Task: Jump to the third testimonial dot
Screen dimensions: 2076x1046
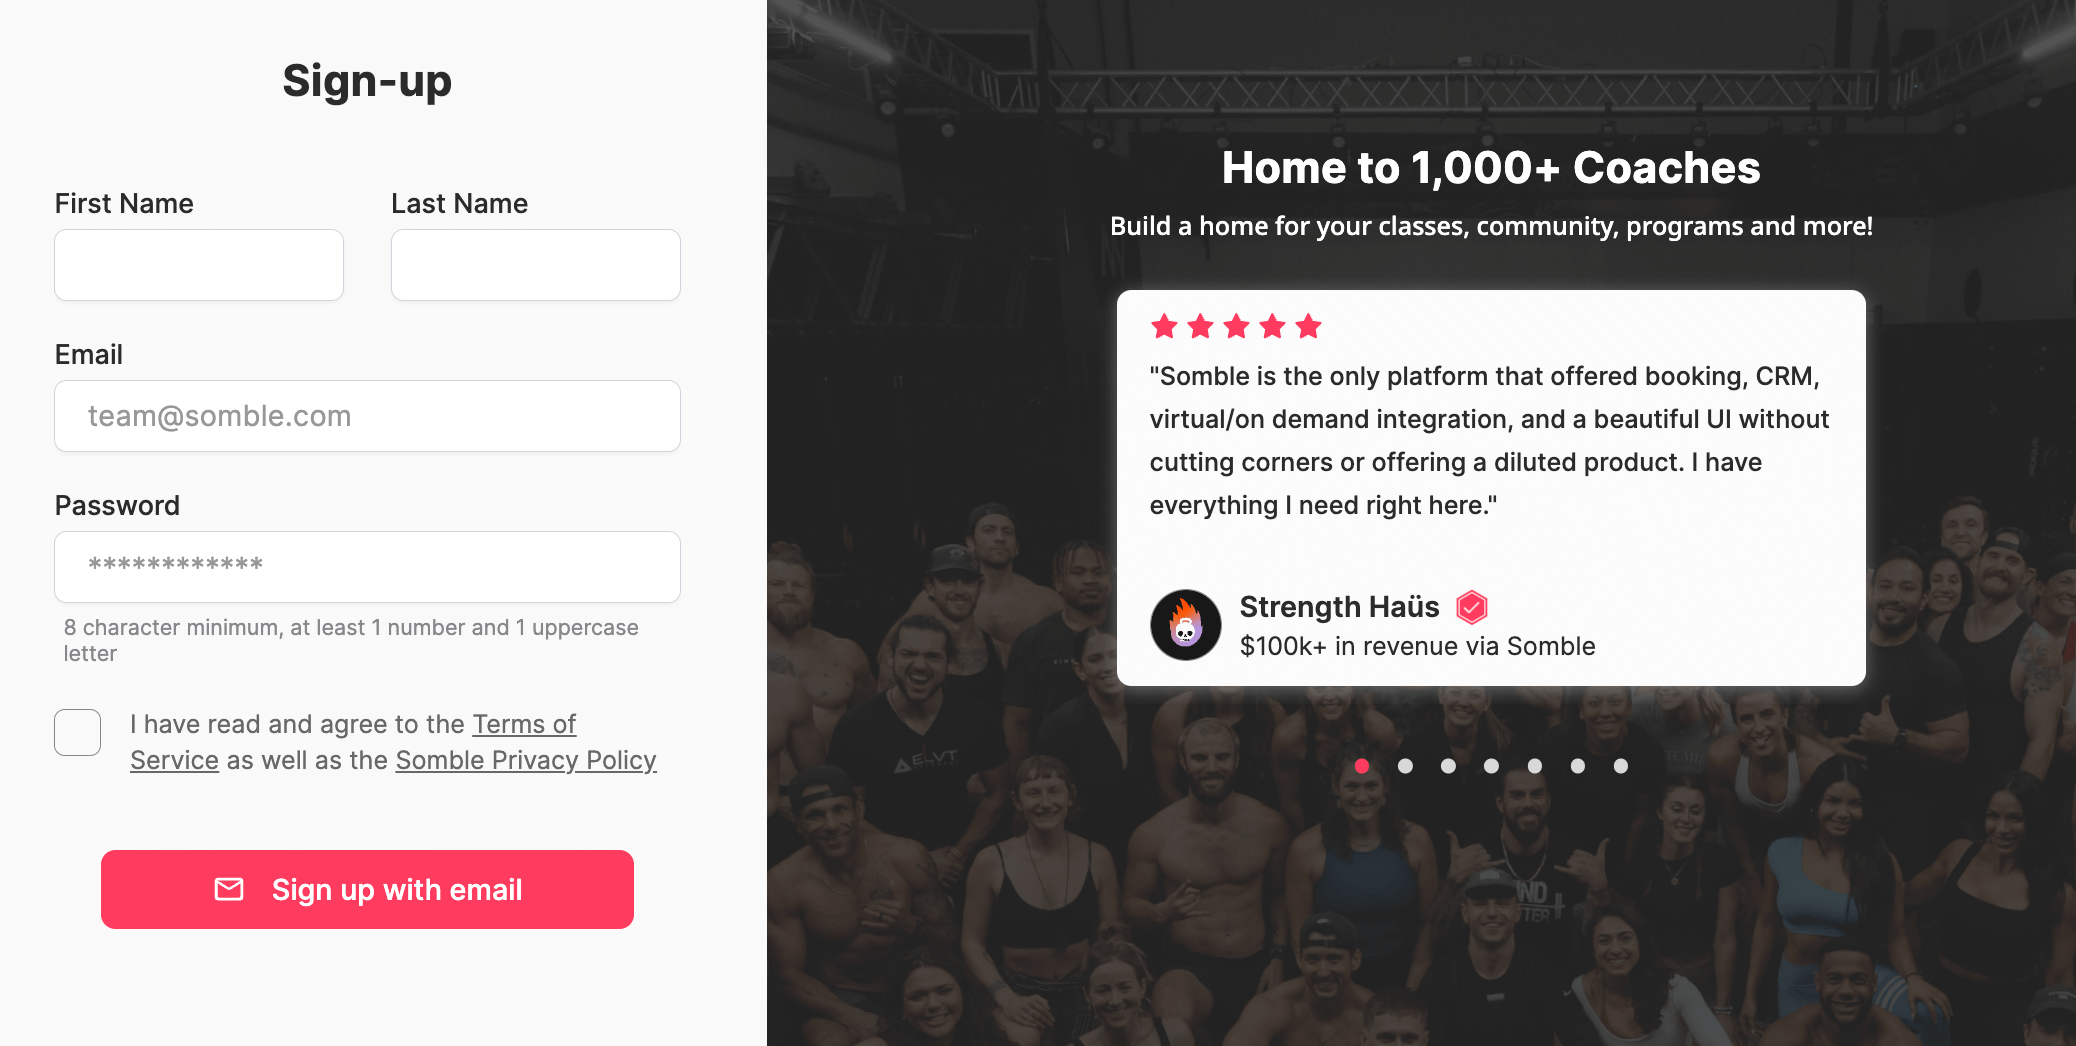Action: click(x=1448, y=766)
